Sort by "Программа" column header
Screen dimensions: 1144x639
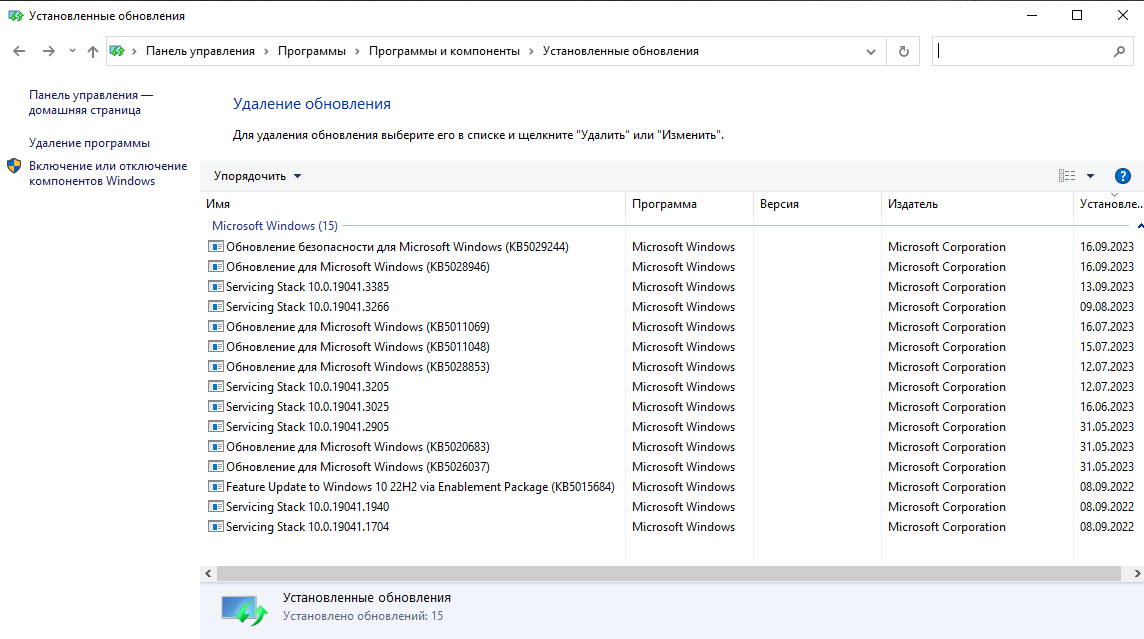tap(689, 204)
